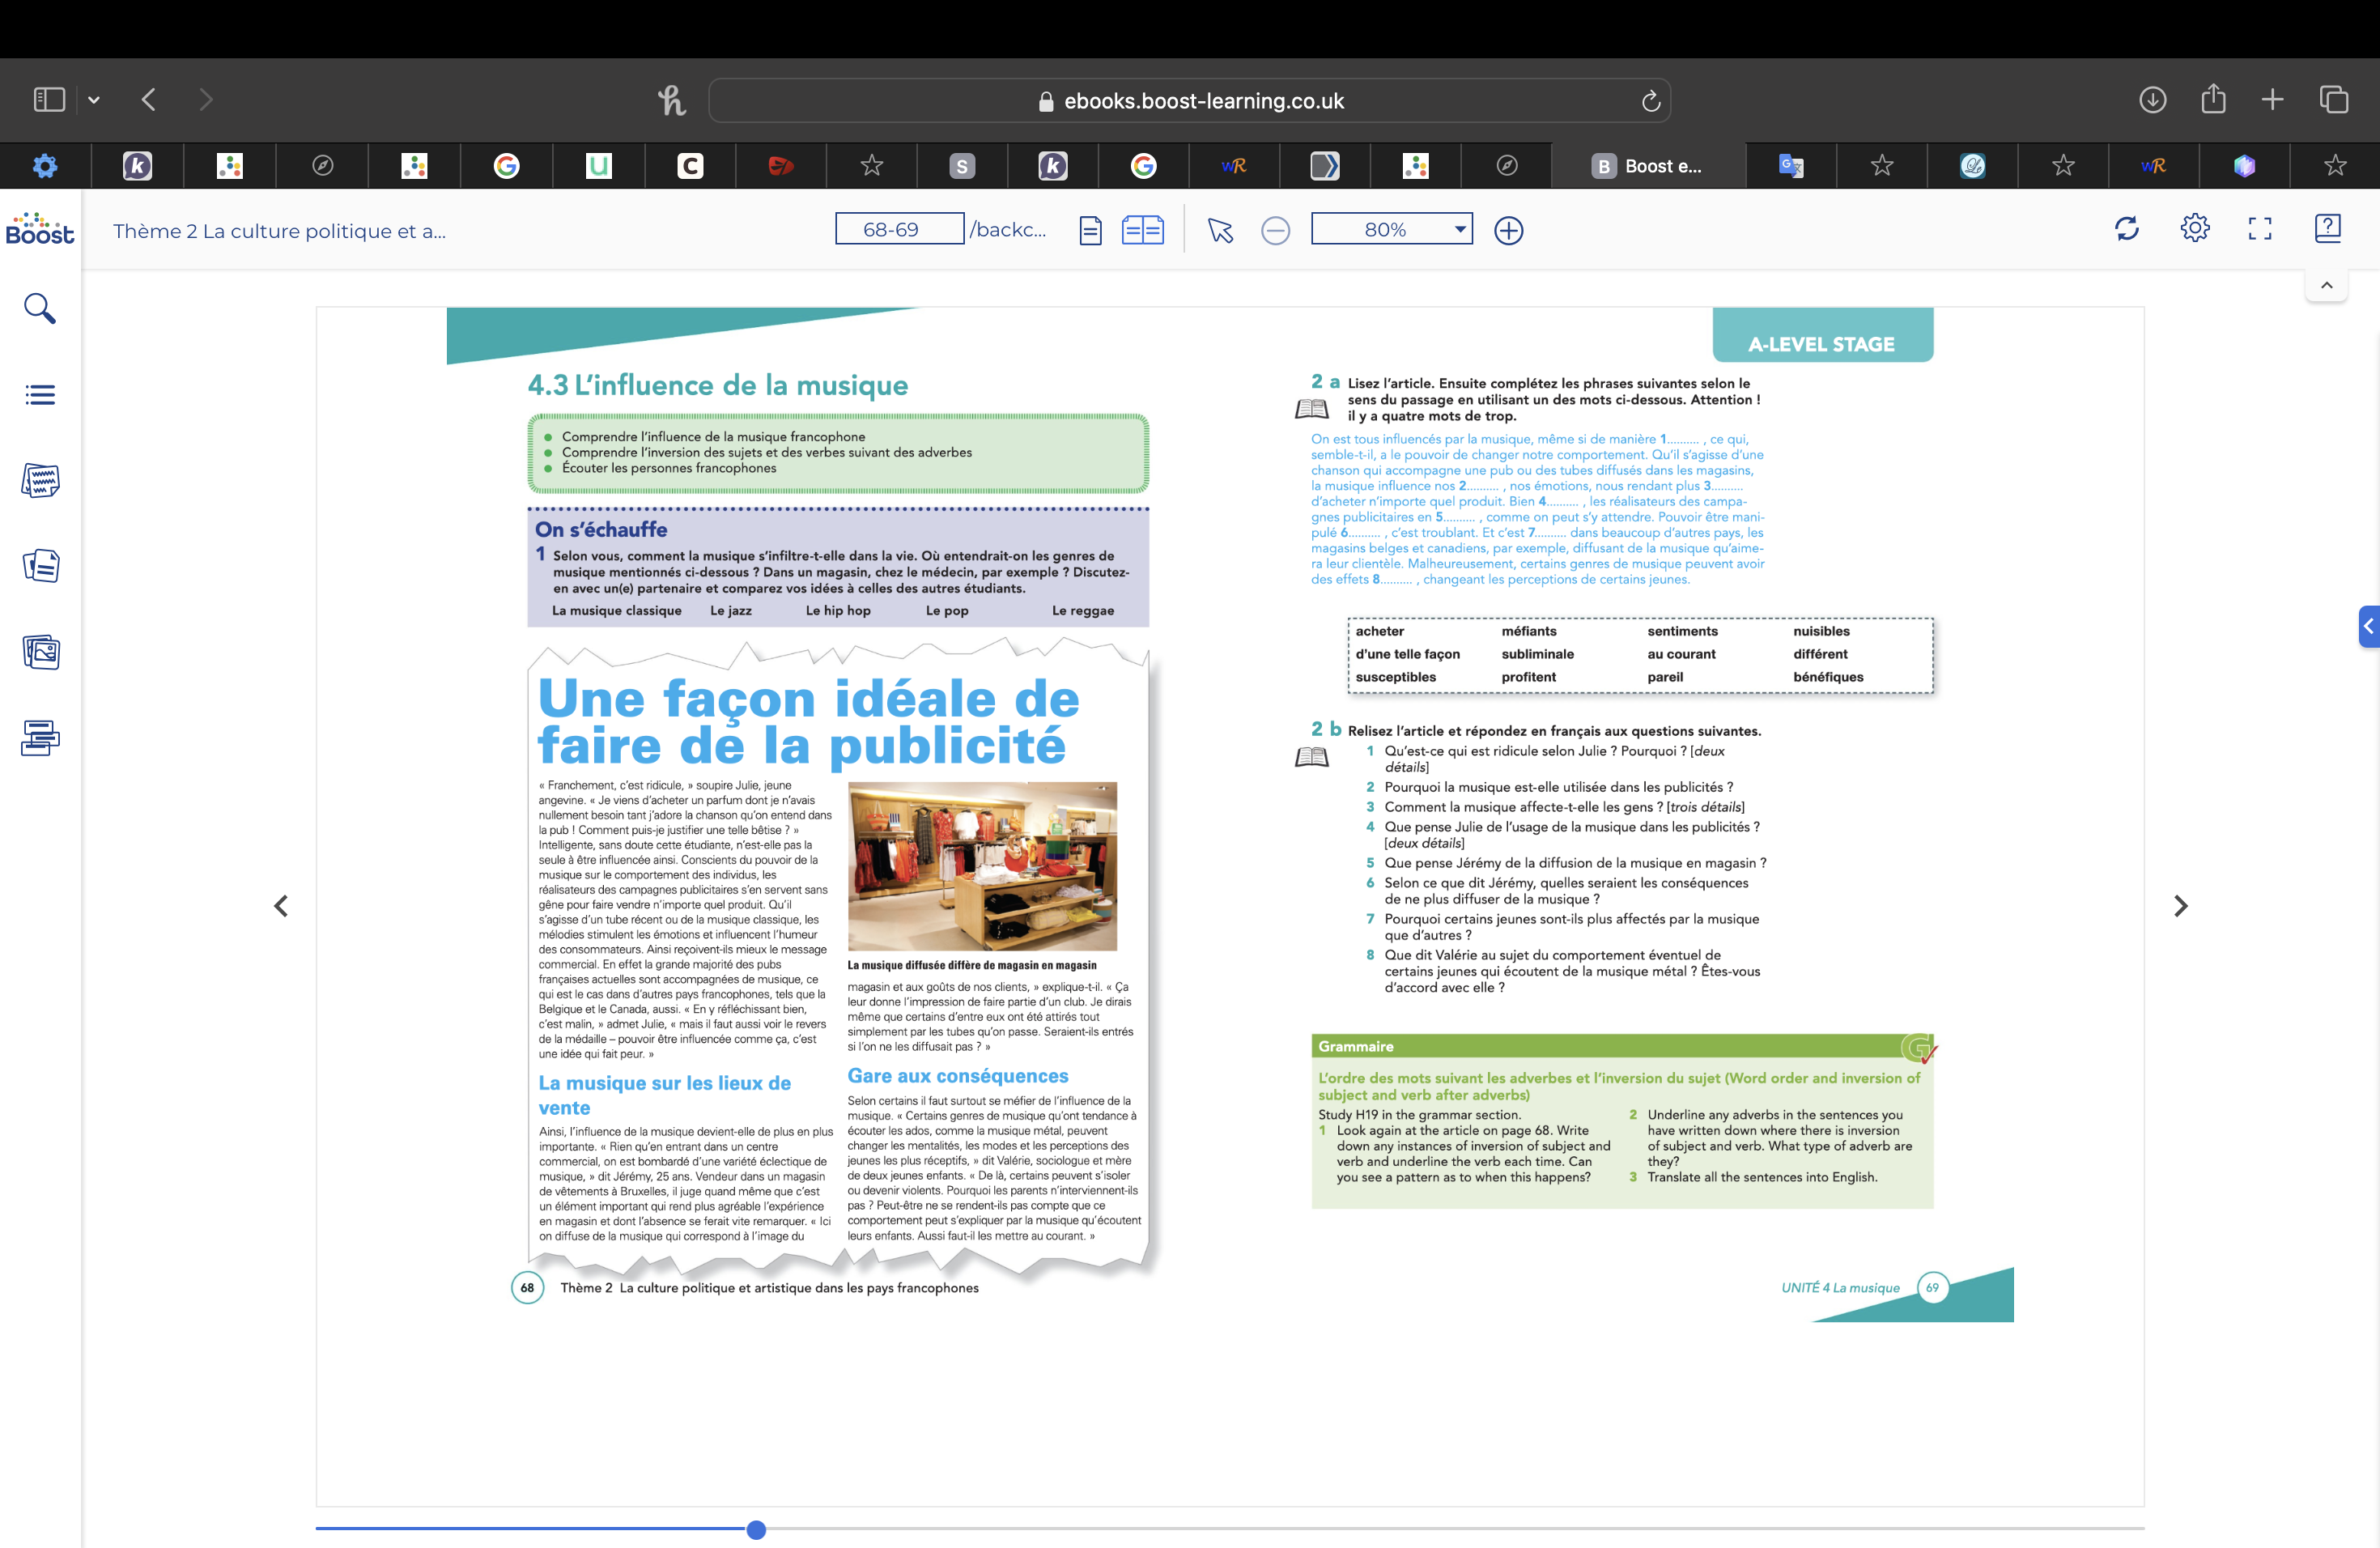Click the word subliminale in the word box
Viewport: 2380px width, 1548px height.
[1537, 654]
